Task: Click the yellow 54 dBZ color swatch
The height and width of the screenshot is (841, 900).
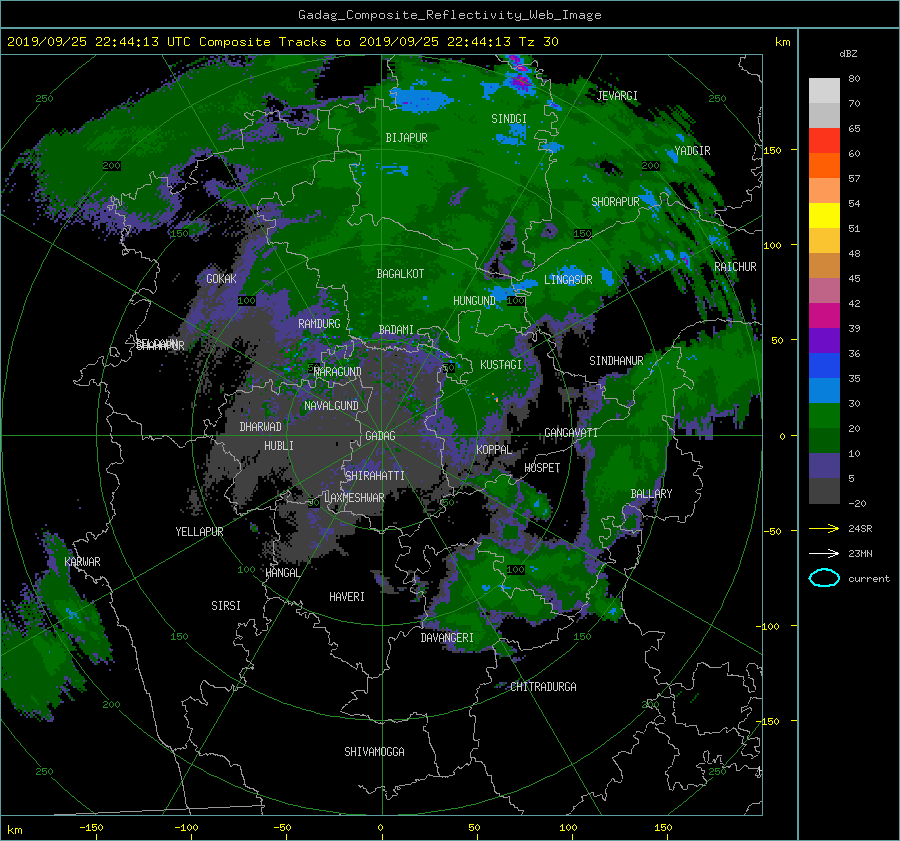Action: [824, 215]
